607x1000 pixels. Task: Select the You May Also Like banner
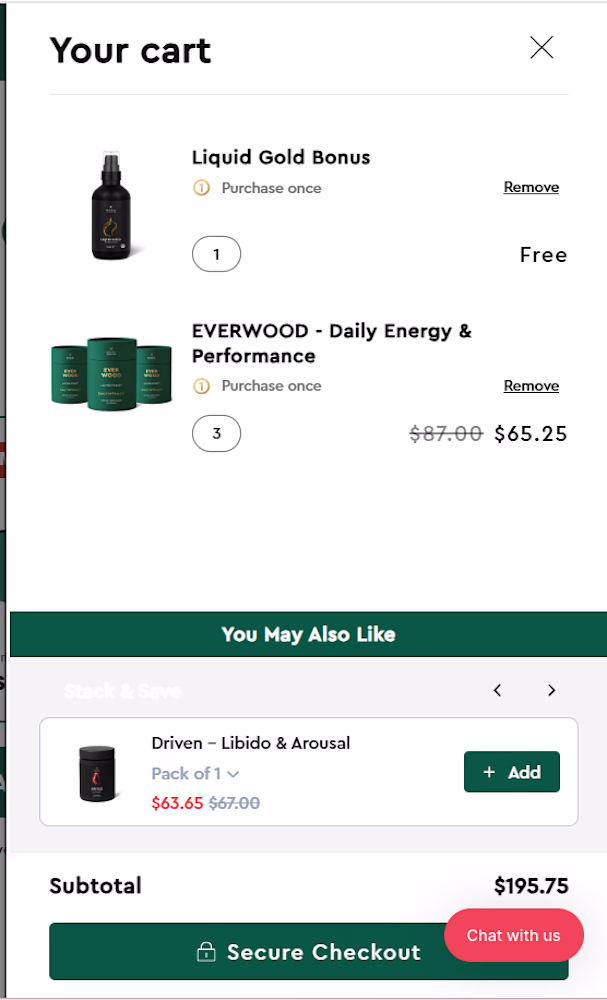tap(309, 634)
